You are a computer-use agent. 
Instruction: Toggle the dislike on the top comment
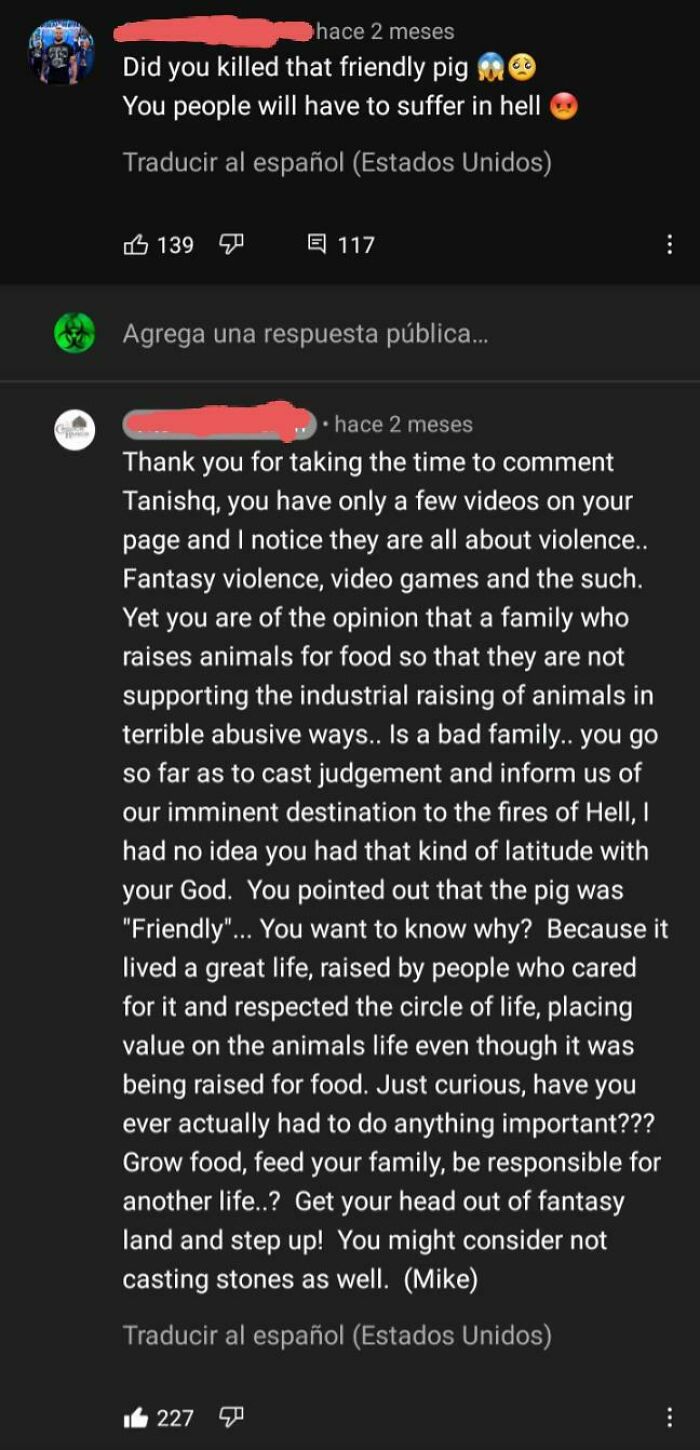click(231, 243)
